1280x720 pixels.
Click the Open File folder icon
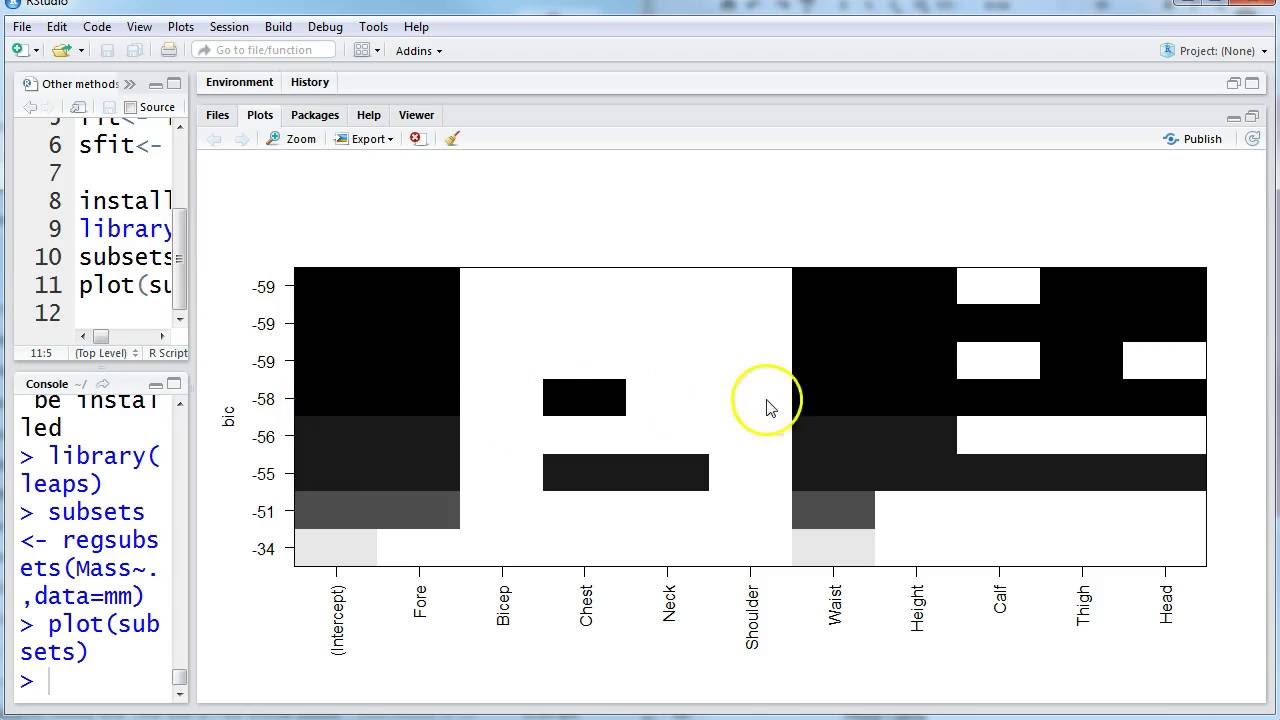(x=61, y=50)
